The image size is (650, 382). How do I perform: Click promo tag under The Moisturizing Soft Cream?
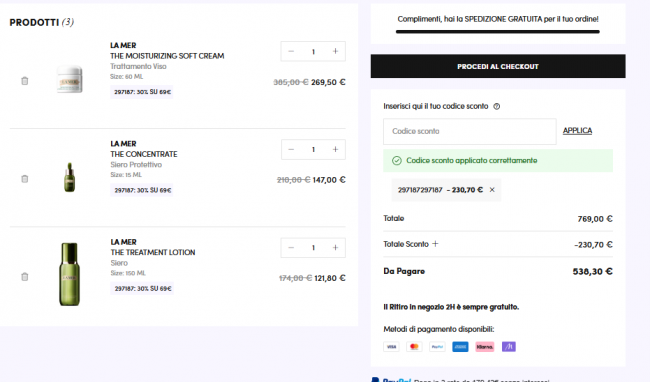[142, 92]
